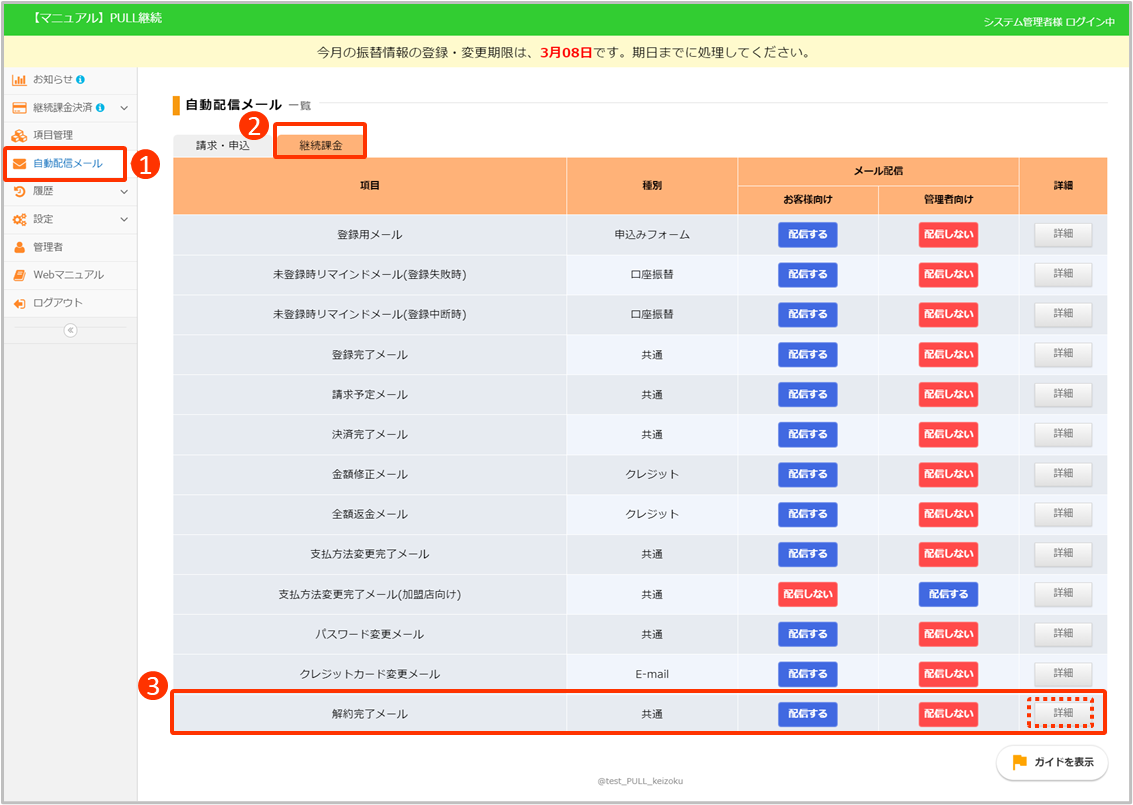Click the 管理者 person icon
Screen dimensions: 1133x805
[x=19, y=247]
